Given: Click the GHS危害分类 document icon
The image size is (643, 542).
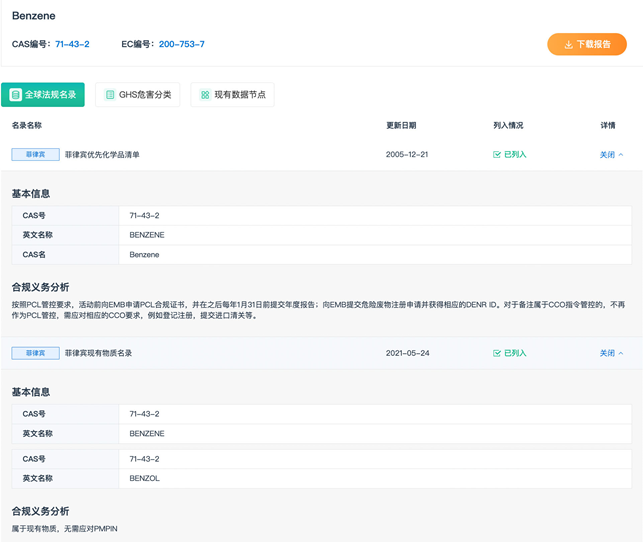Looking at the screenshot, I should pos(110,95).
